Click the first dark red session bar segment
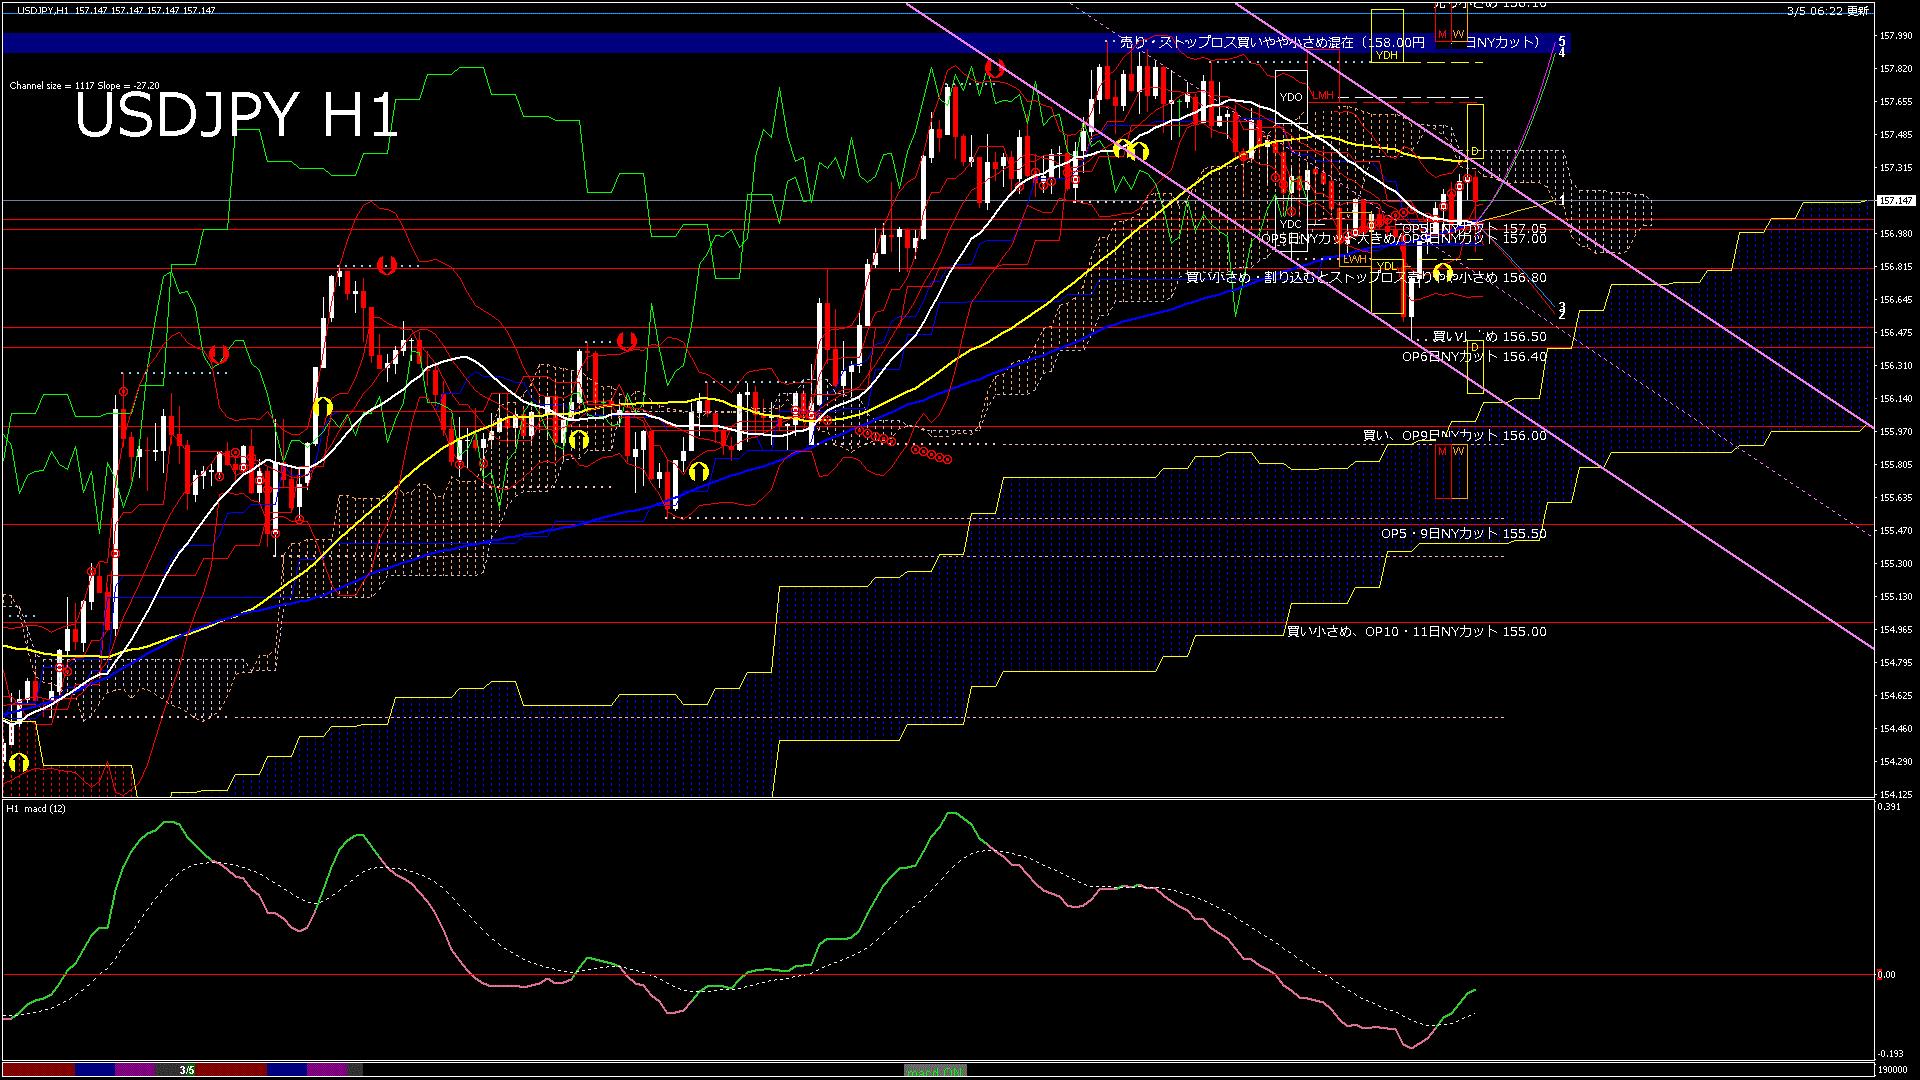The width and height of the screenshot is (1920, 1080). 38,1070
